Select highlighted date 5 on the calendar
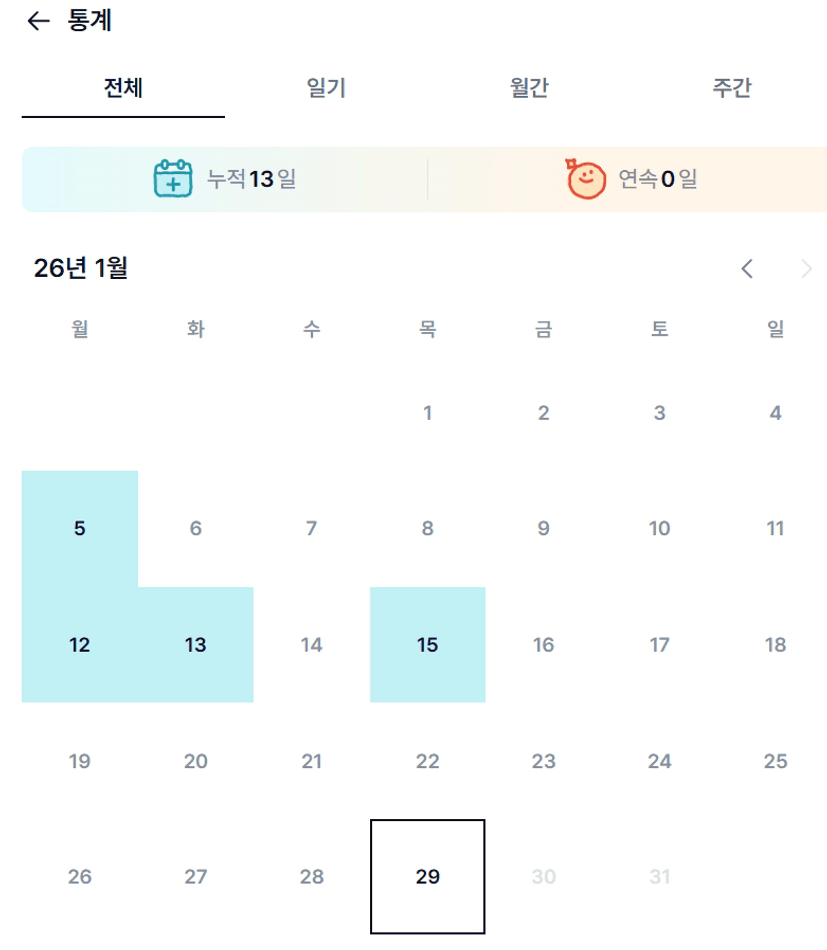827x950 pixels. [80, 529]
